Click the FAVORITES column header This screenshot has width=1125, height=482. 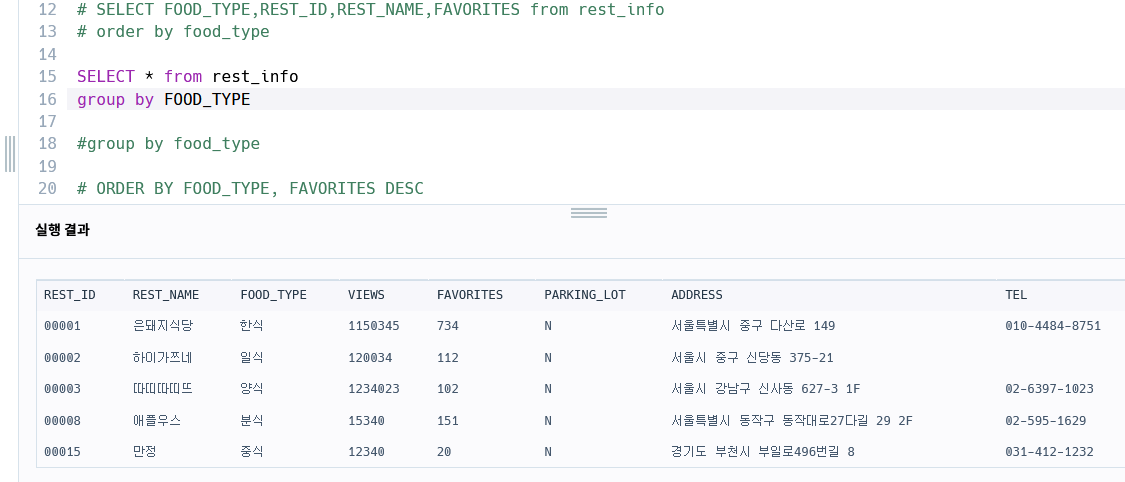pyautogui.click(x=470, y=295)
